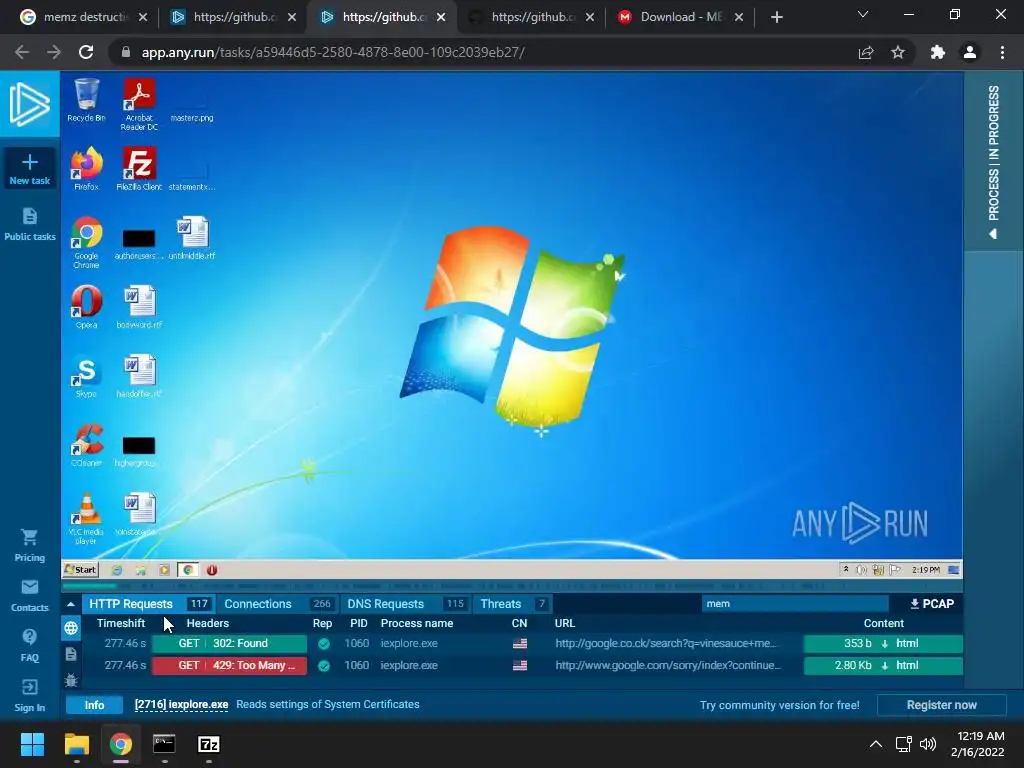Reload the current page
The image size is (1024, 768).
click(86, 52)
